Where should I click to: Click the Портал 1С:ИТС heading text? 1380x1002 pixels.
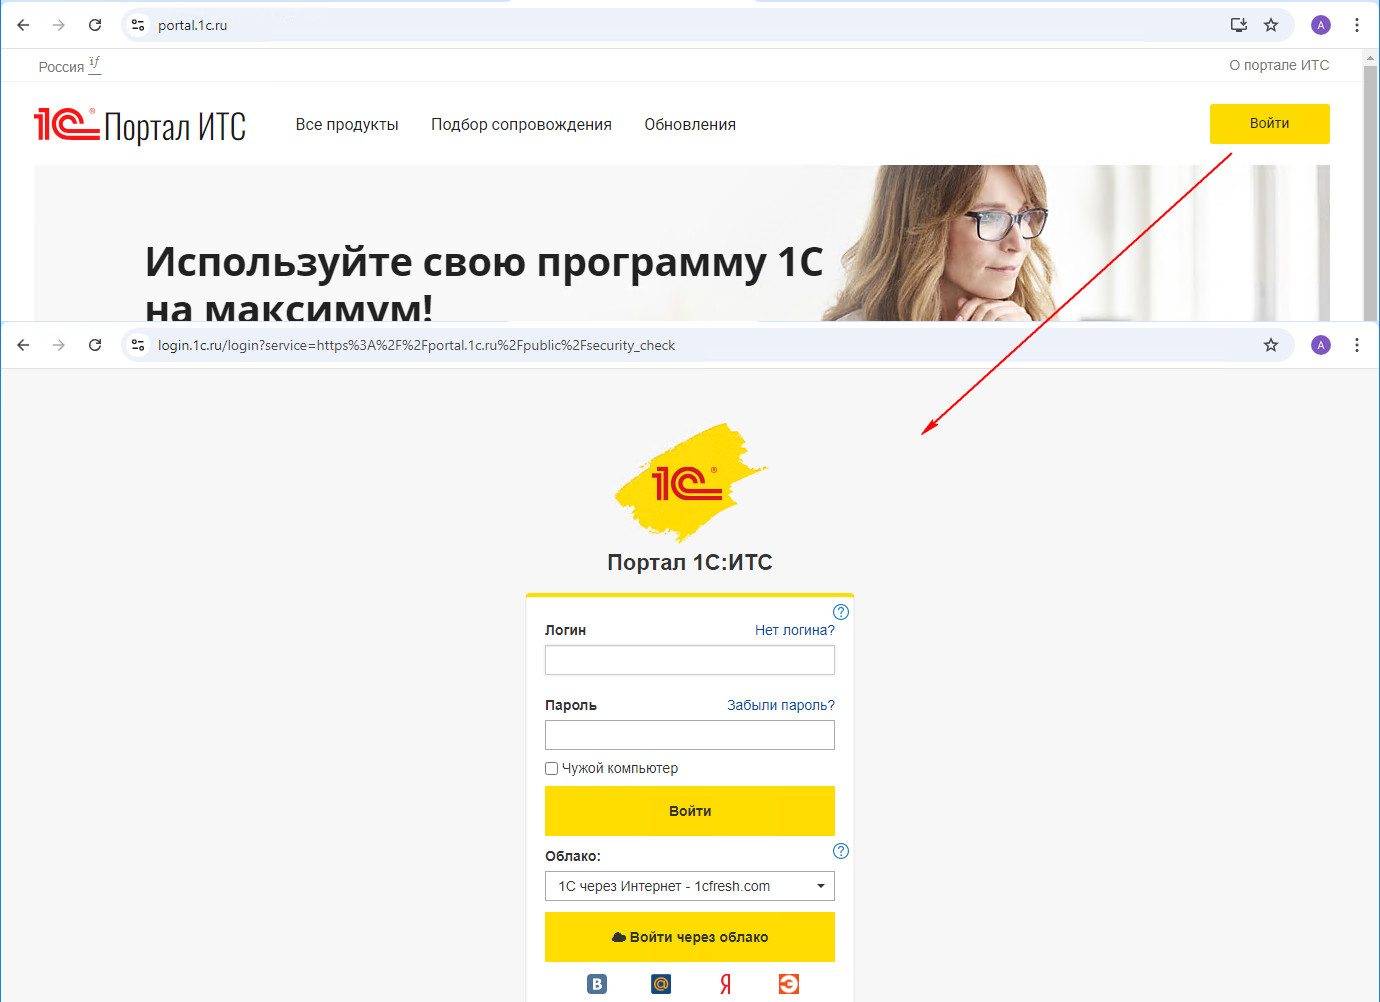[690, 562]
